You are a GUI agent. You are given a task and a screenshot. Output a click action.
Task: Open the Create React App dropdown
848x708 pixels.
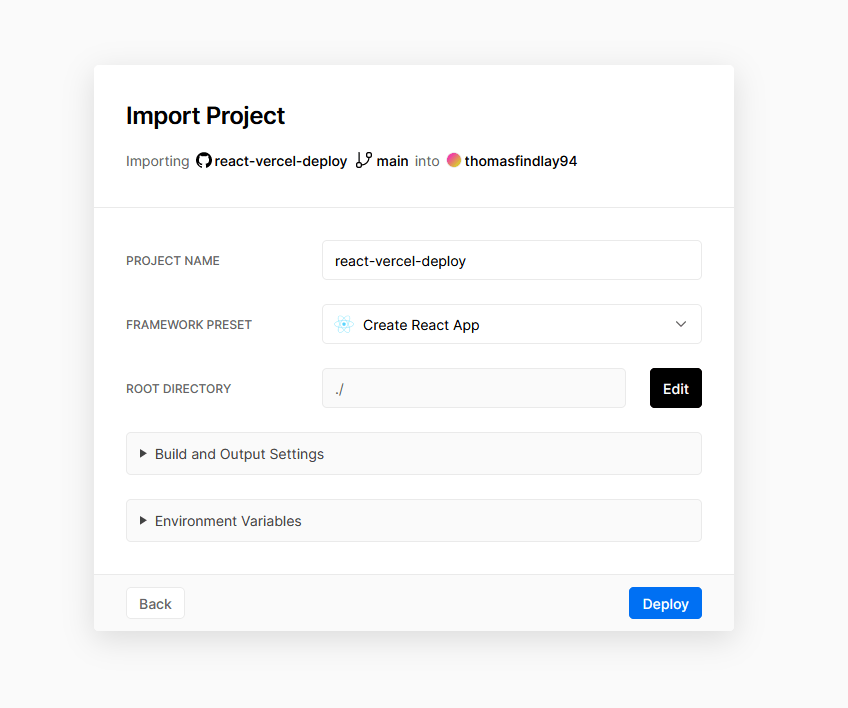pyautogui.click(x=512, y=324)
